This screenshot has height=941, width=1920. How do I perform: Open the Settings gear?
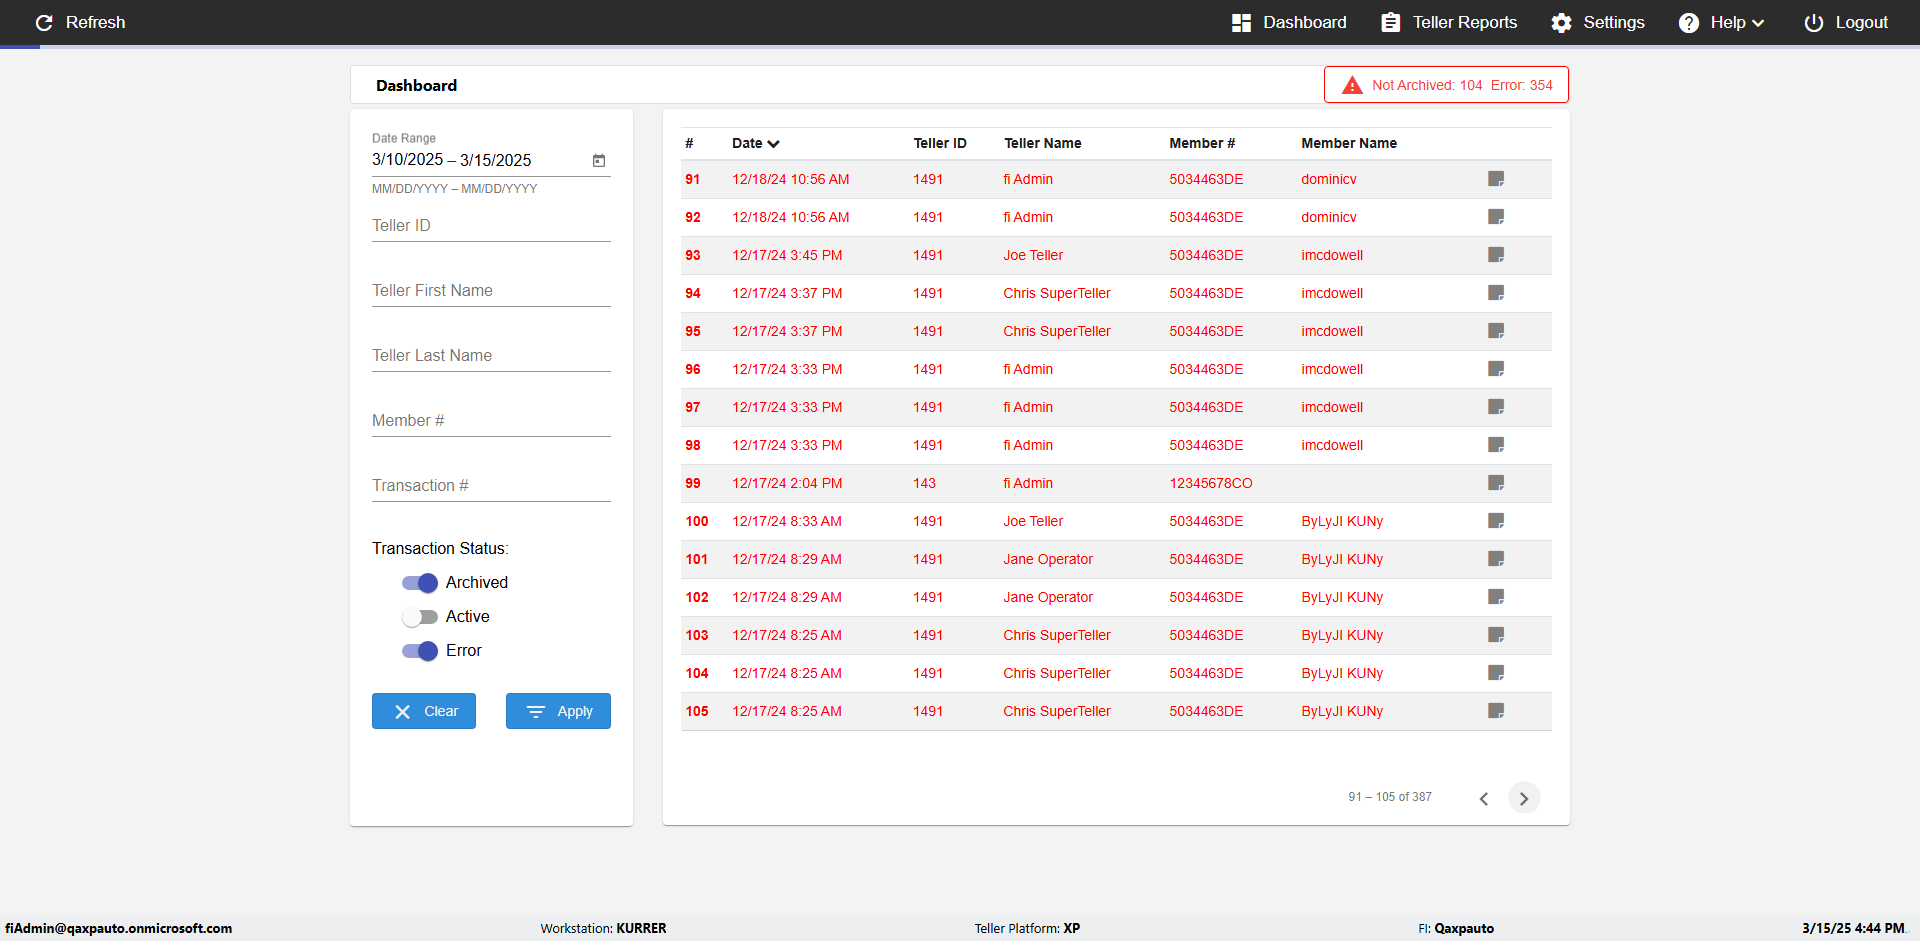1561,23
